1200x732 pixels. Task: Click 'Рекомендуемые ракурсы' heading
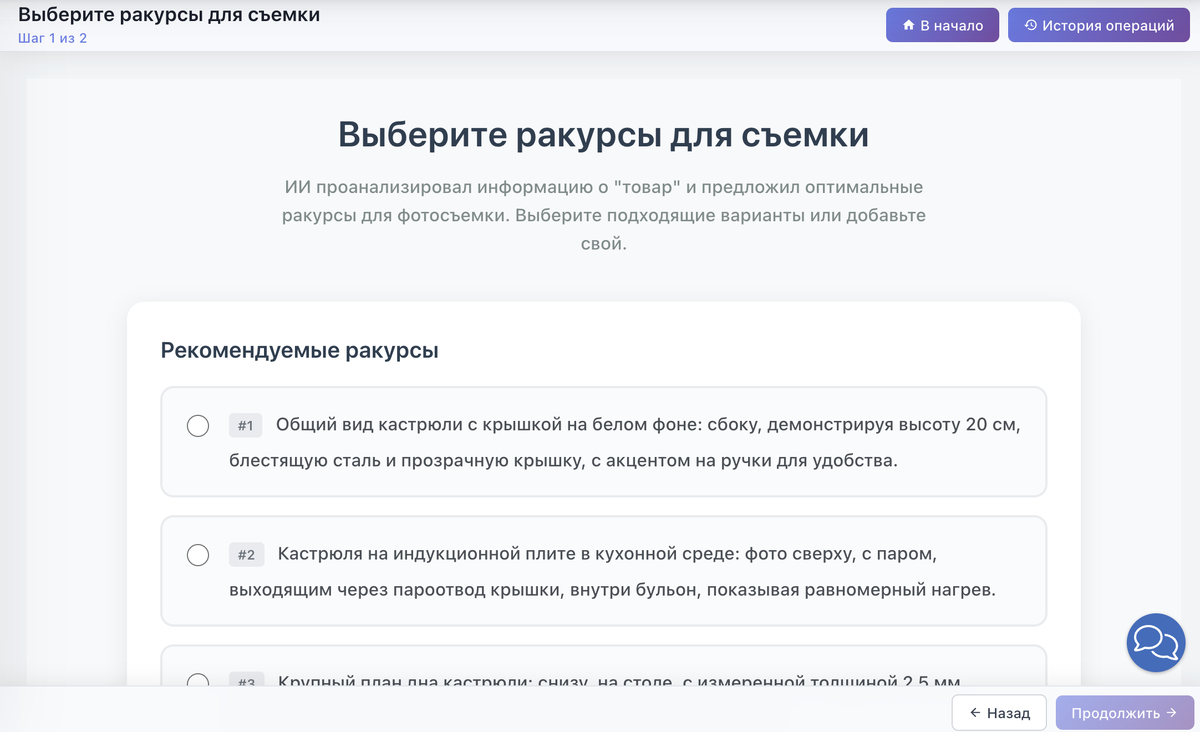(x=299, y=350)
